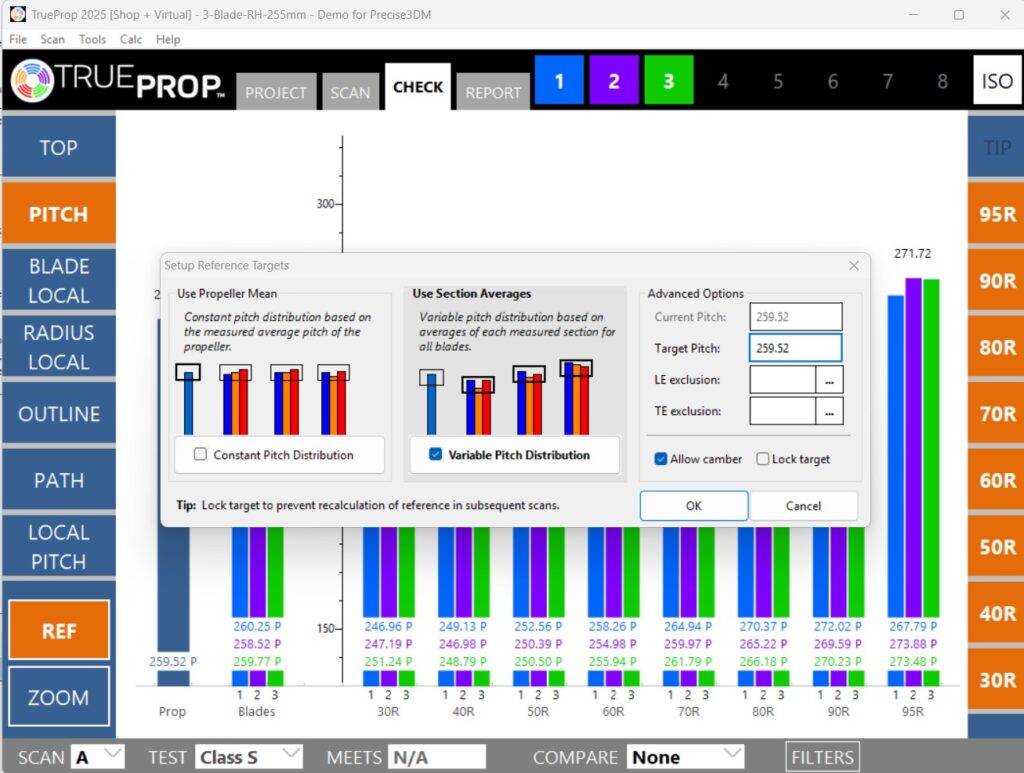Select the purple blade 2 button
The height and width of the screenshot is (773, 1024).
[614, 81]
